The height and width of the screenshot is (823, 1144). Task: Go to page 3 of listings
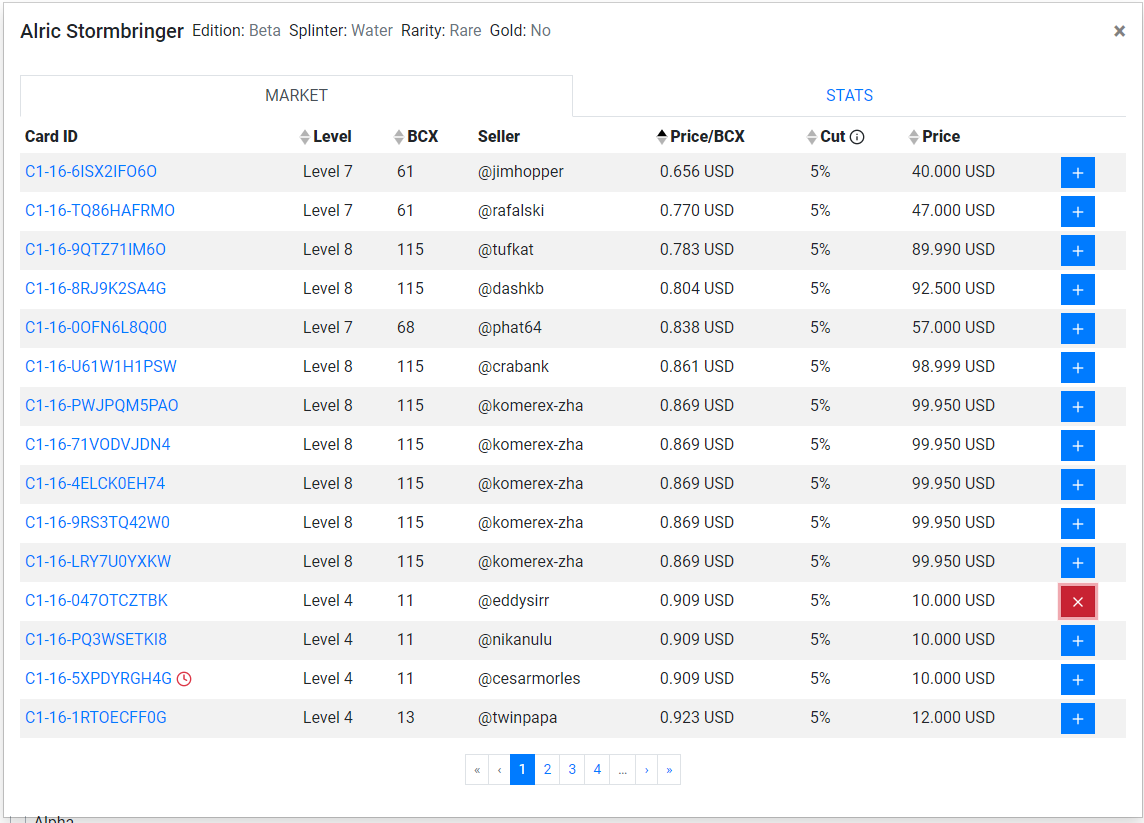click(x=572, y=770)
